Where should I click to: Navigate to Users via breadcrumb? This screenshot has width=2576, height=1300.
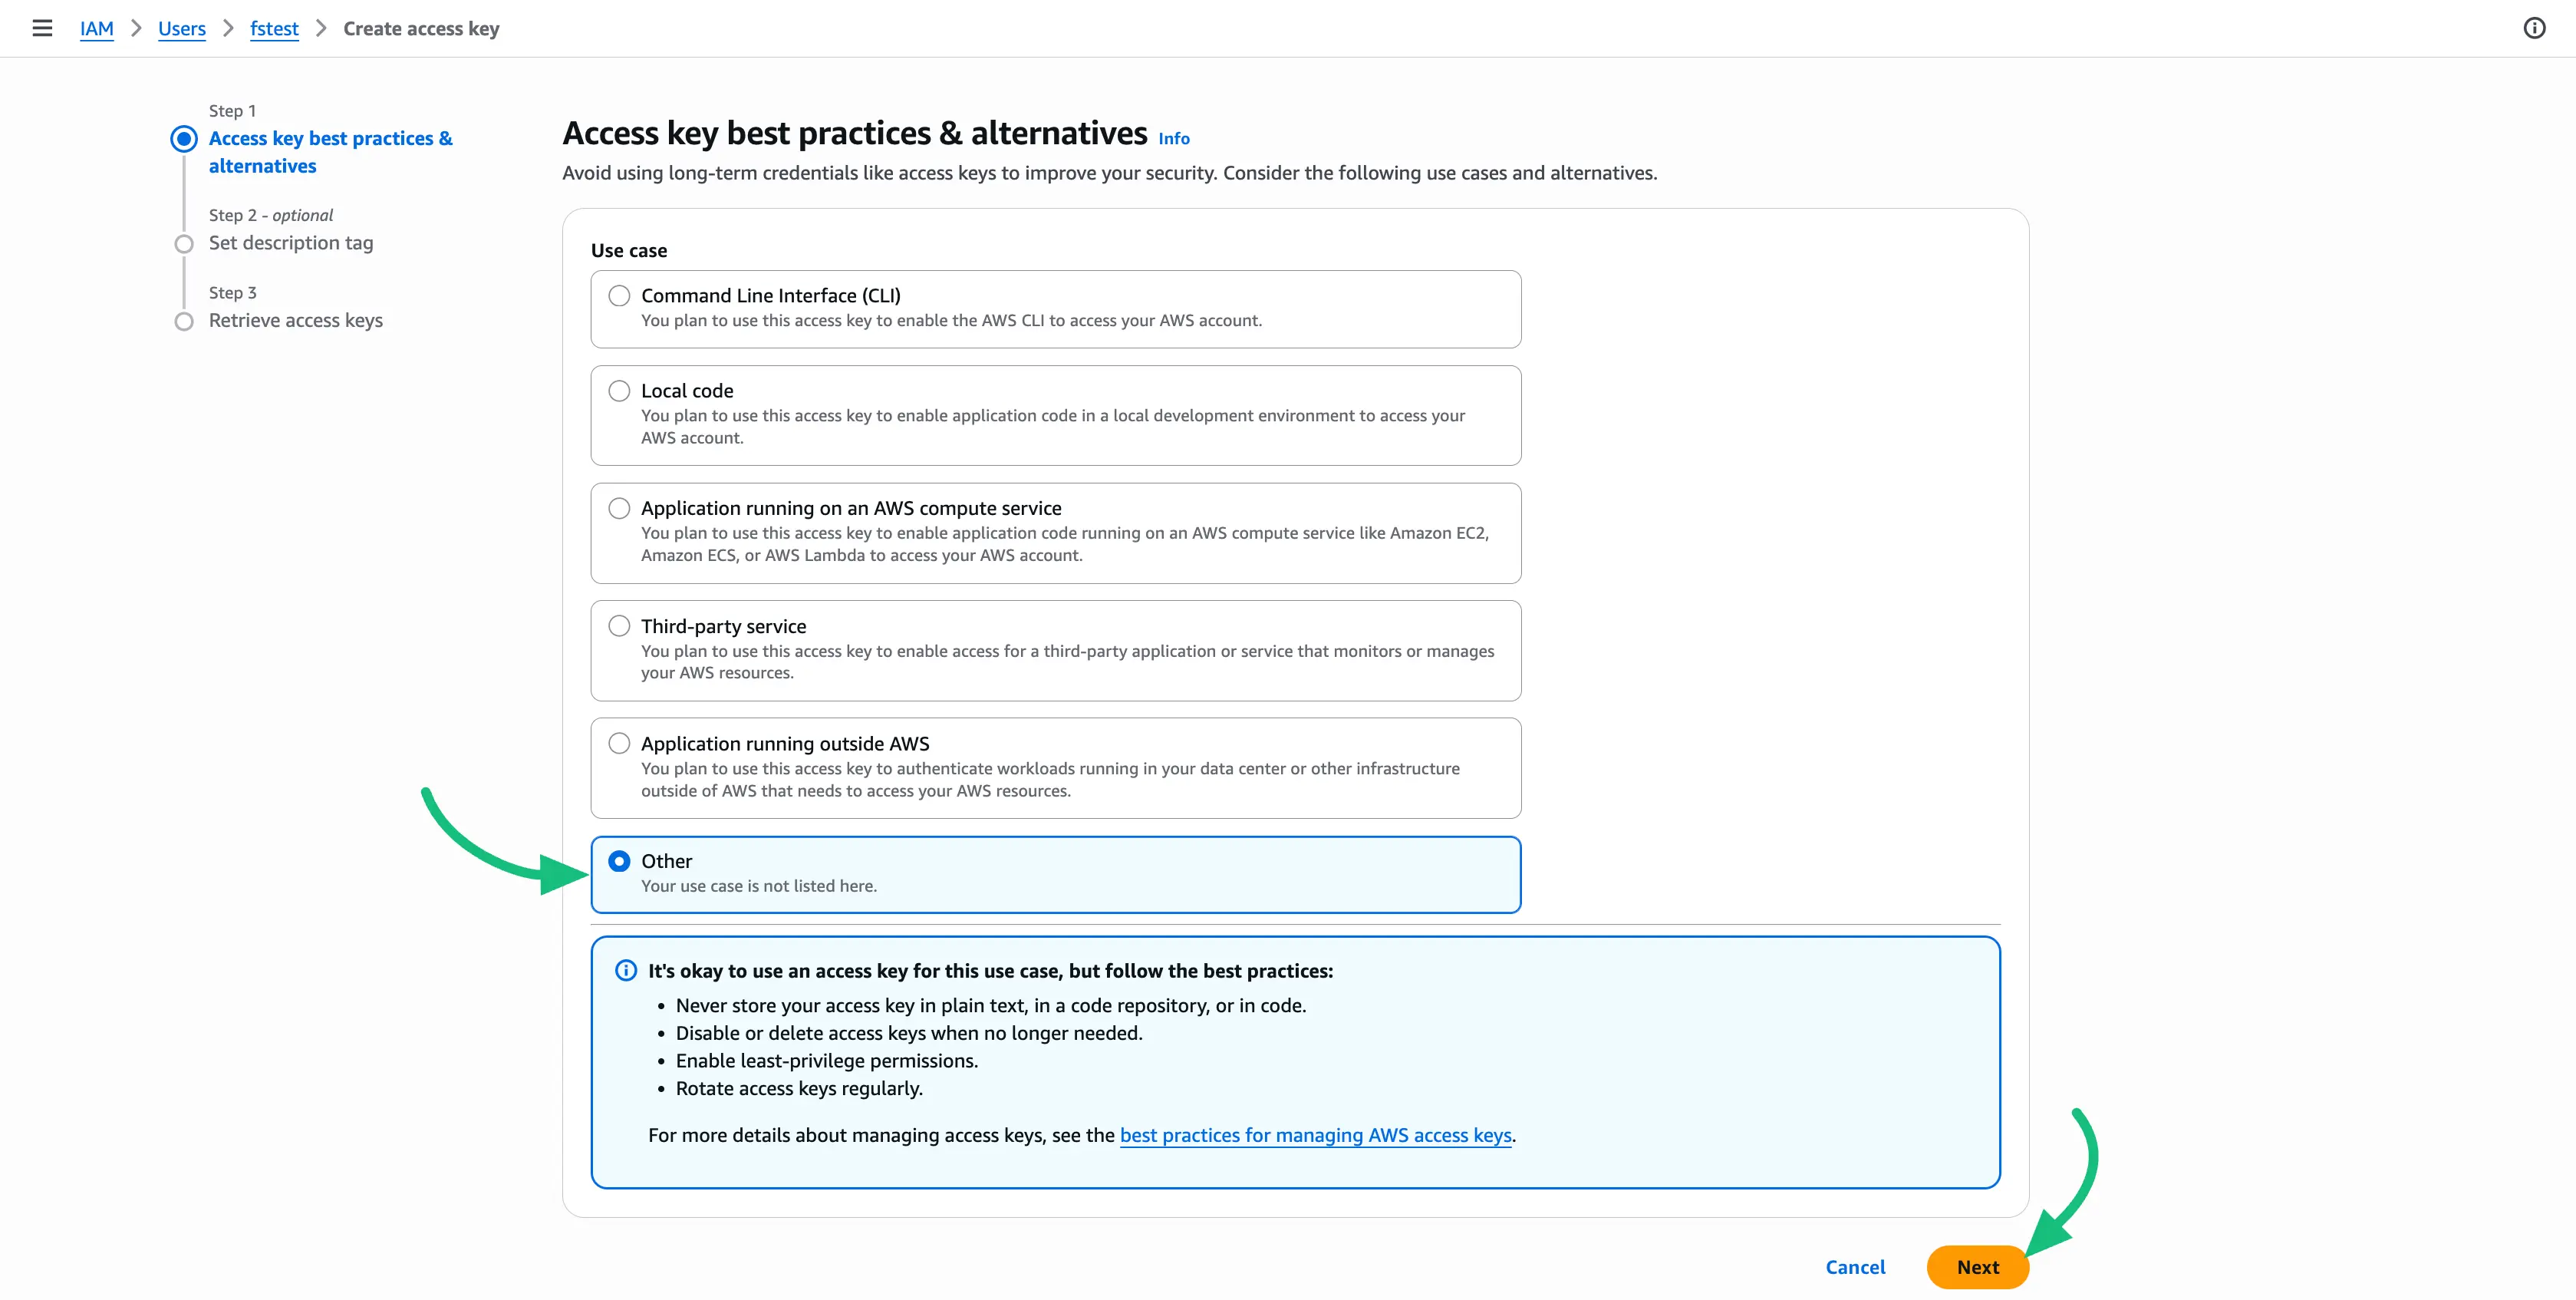(x=181, y=28)
